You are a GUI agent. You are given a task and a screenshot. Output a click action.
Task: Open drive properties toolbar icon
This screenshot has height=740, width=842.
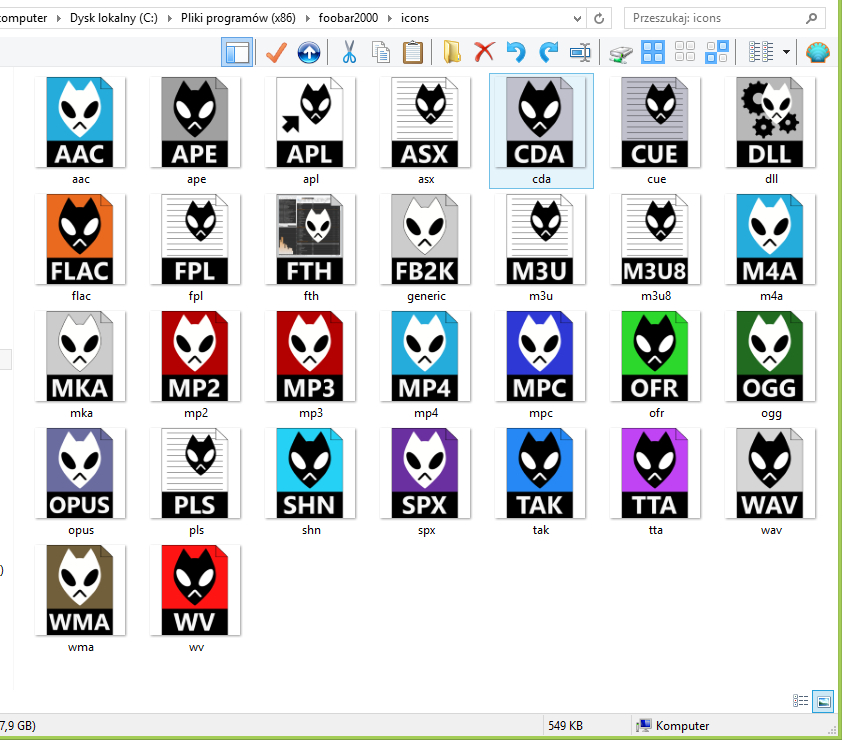coord(621,54)
